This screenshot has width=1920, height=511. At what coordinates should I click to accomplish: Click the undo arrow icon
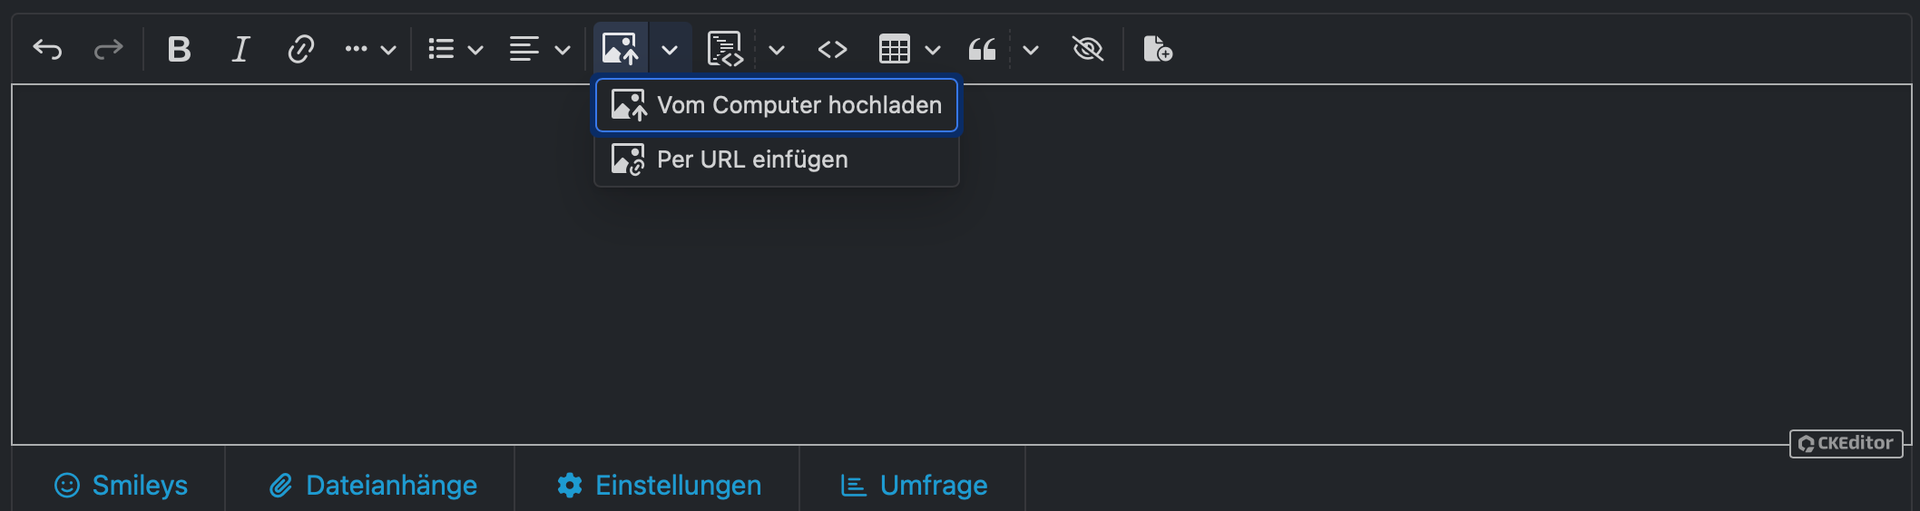point(47,49)
